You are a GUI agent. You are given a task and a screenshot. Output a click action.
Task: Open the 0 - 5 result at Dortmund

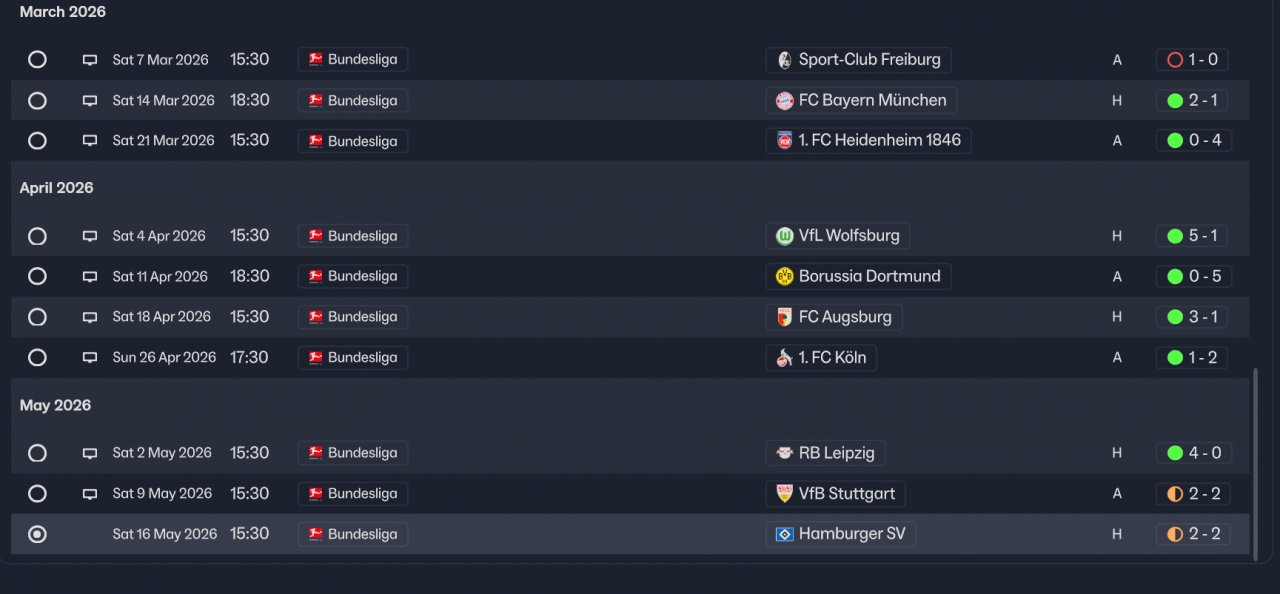1194,277
